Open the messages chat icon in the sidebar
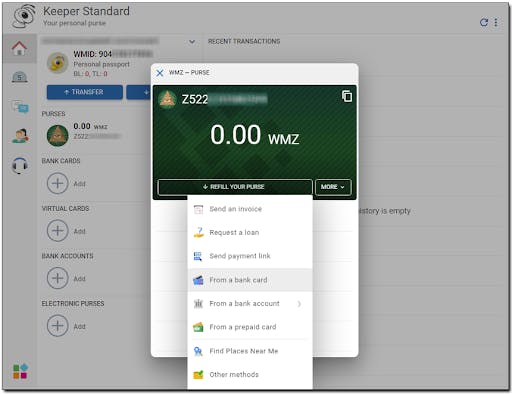Image resolution: width=512 pixels, height=394 pixels. tap(20, 107)
